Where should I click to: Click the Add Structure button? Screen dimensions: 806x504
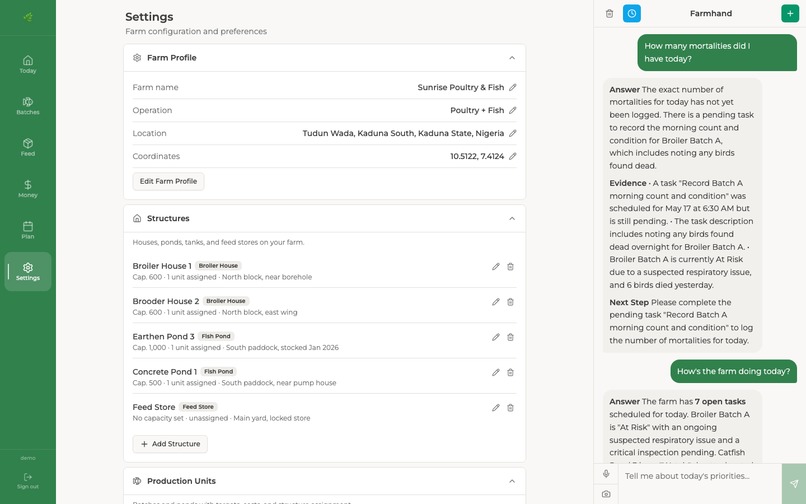(x=170, y=444)
